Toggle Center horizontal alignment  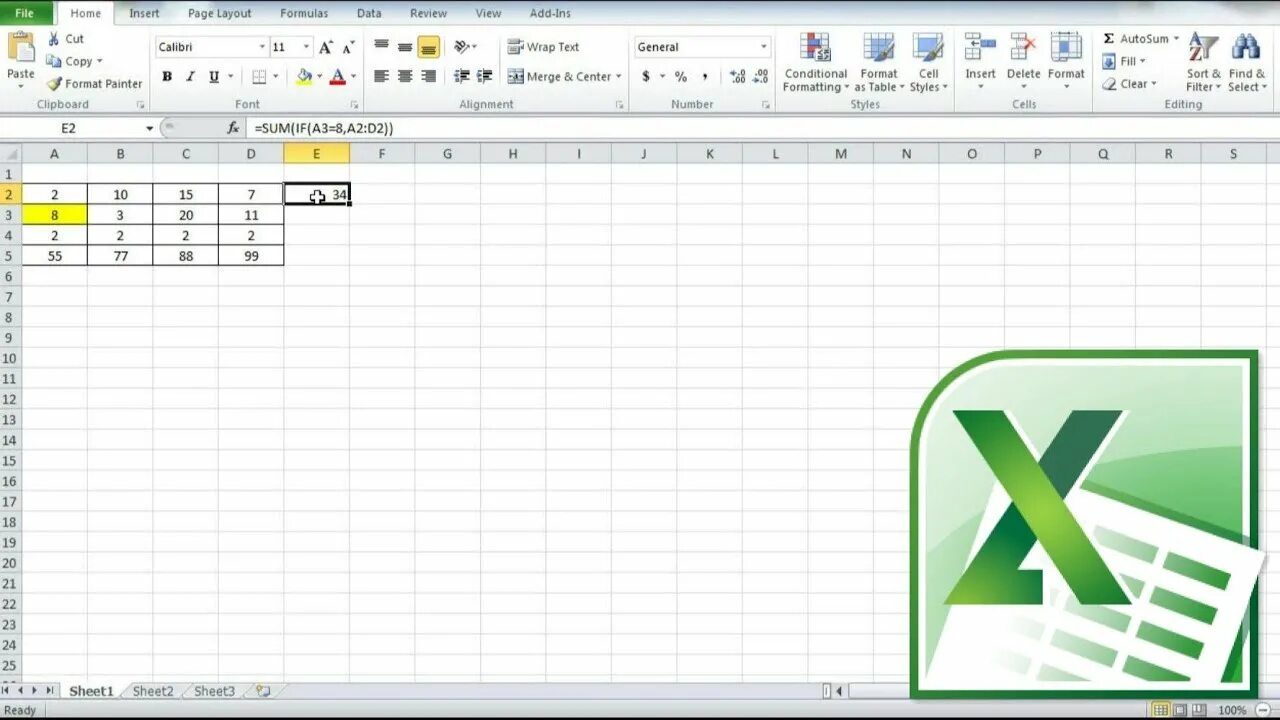405,76
